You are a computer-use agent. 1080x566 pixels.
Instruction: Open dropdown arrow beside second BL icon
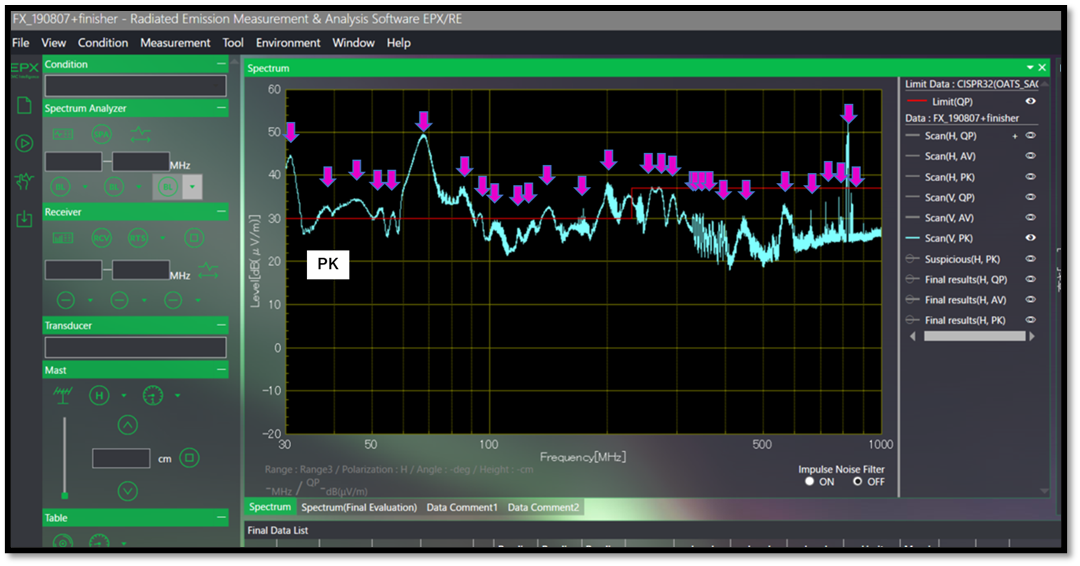coord(139,187)
